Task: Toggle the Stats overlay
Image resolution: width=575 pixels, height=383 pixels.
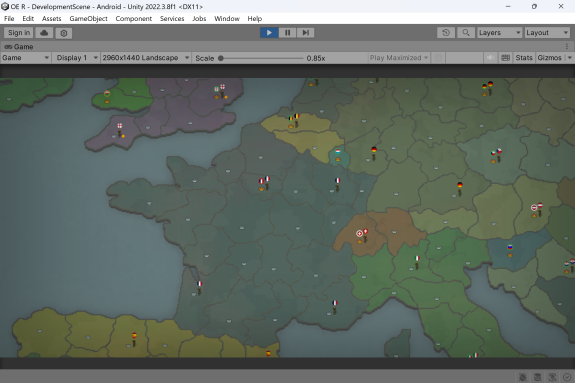Action: tap(524, 58)
